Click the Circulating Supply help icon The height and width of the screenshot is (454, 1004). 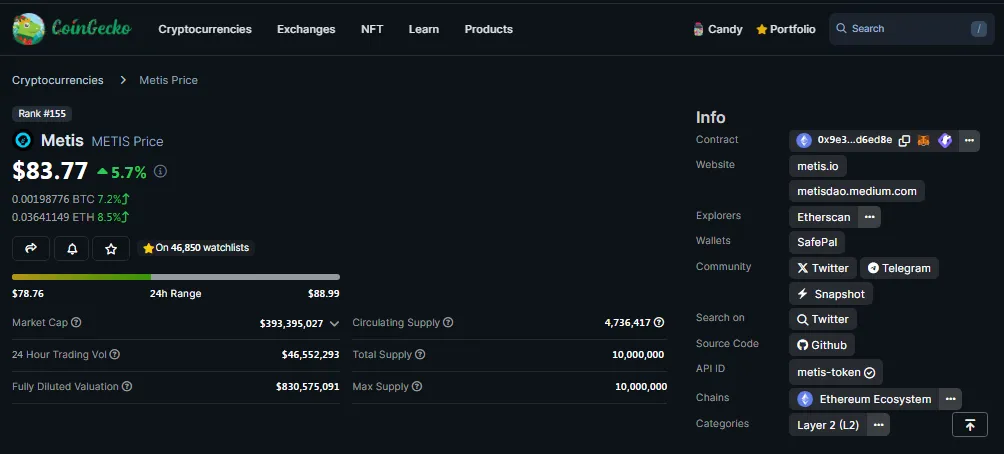[x=448, y=323]
